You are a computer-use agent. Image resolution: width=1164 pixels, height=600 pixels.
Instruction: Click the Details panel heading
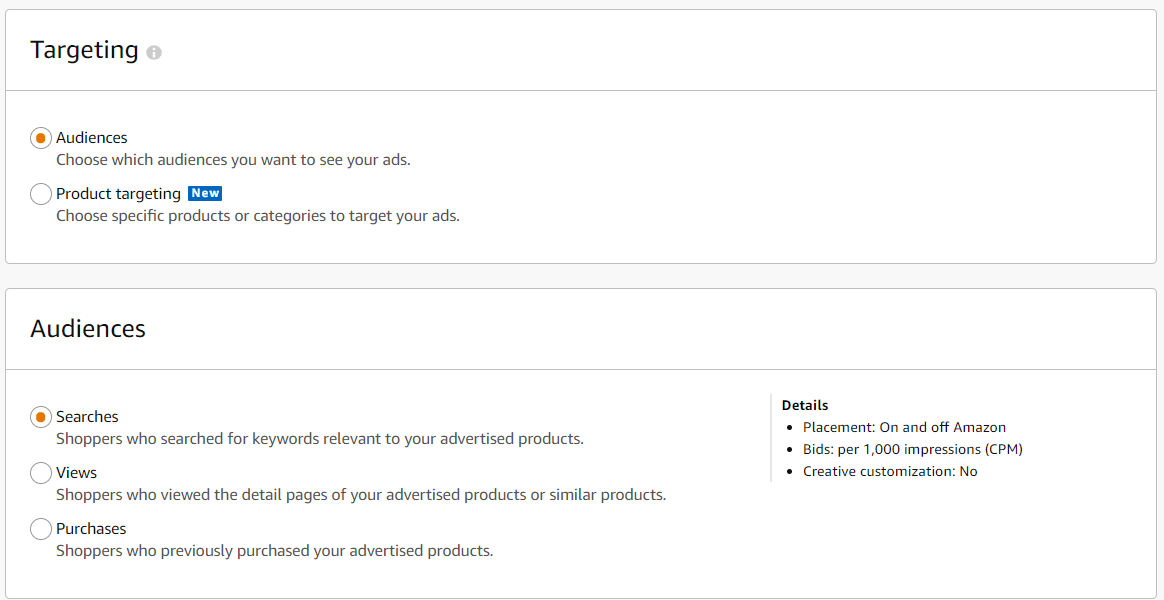(x=804, y=404)
